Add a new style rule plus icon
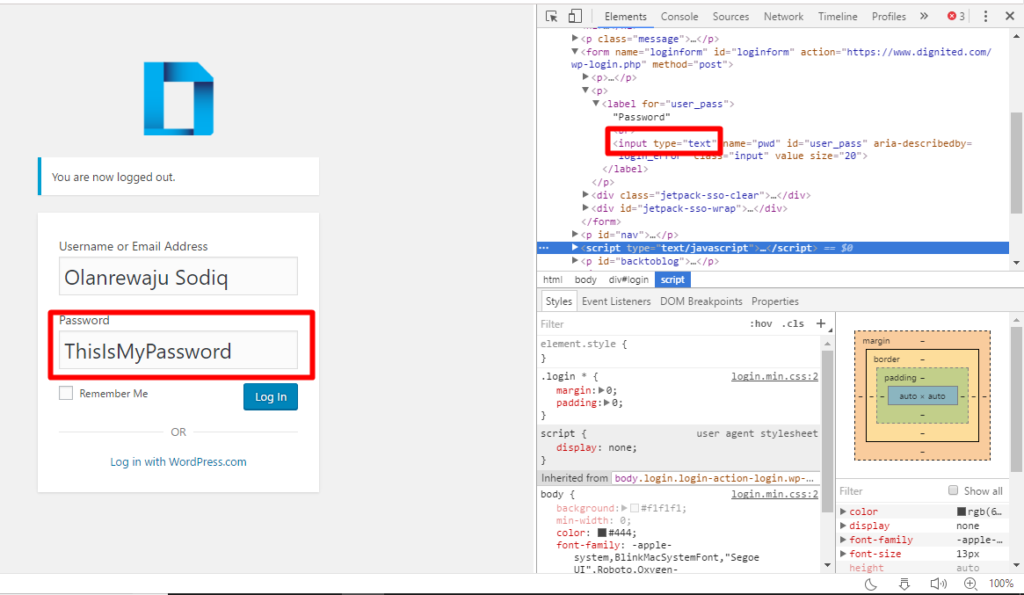1024x595 pixels. click(821, 323)
